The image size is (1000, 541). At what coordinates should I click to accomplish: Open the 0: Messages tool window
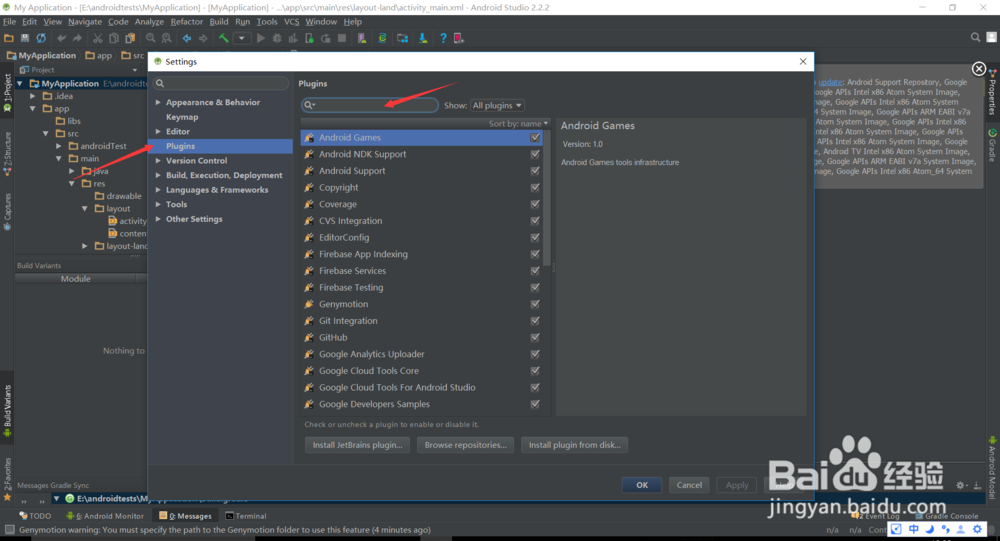pos(186,515)
